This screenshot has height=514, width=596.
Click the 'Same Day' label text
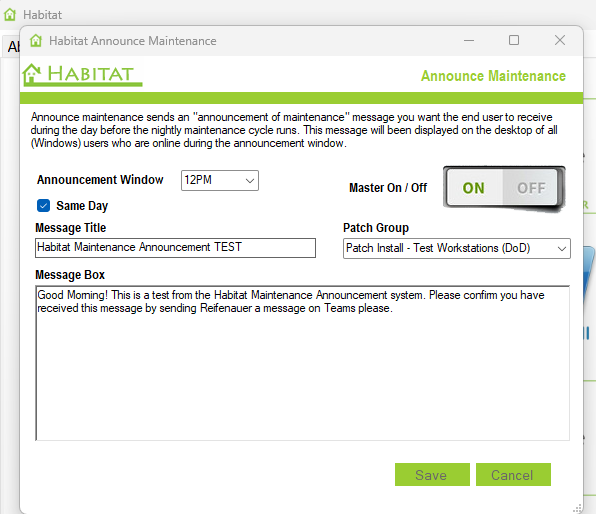click(82, 206)
